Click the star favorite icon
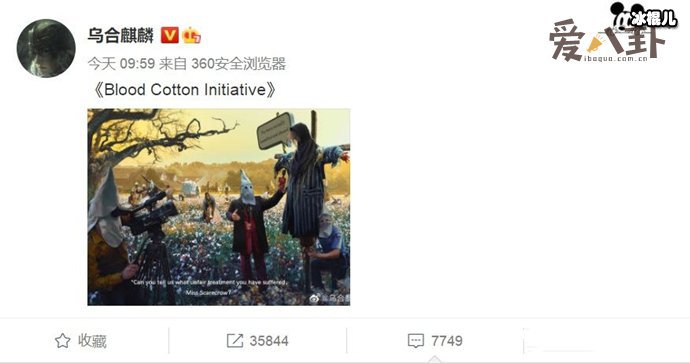690x363 pixels. [x=62, y=341]
